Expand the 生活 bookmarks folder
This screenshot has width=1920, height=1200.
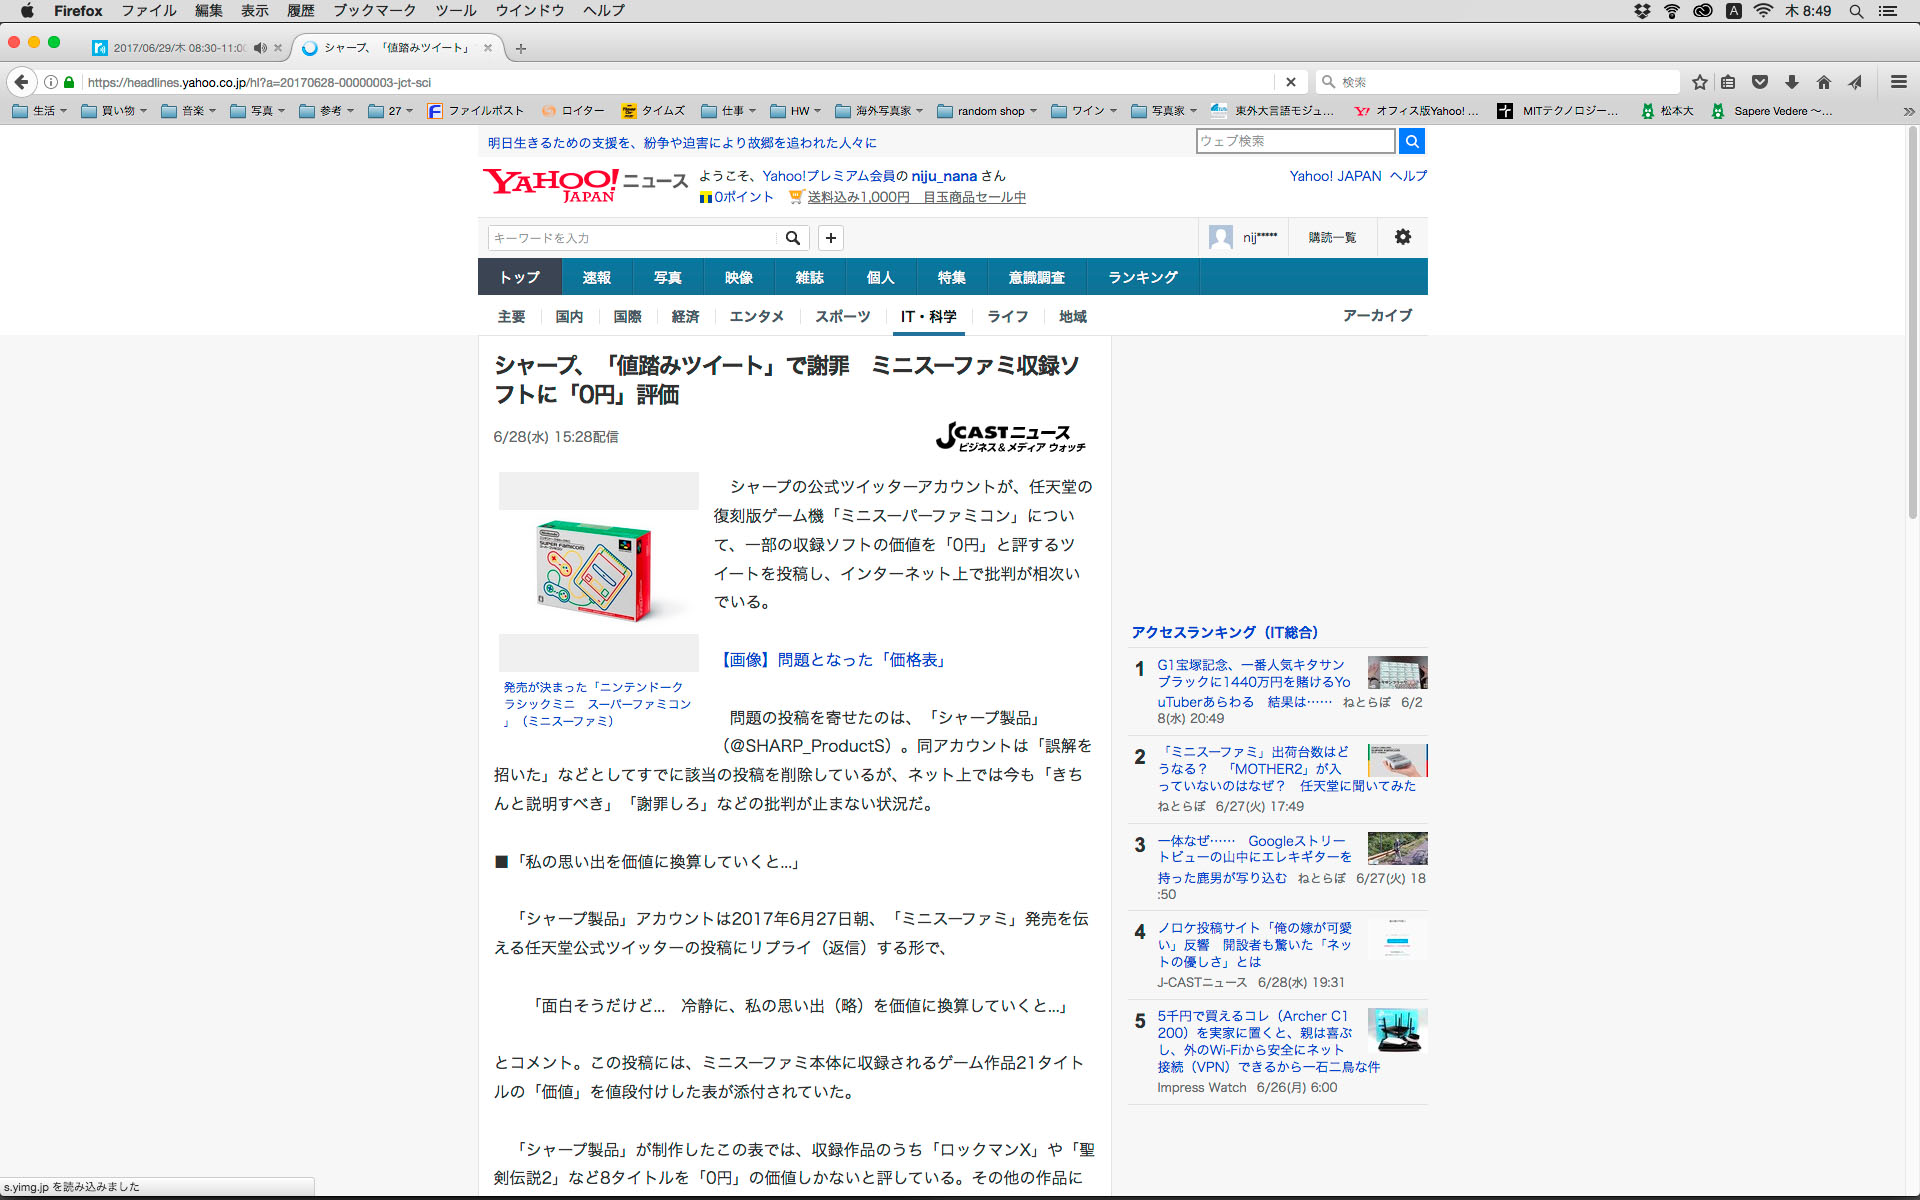pos(40,111)
